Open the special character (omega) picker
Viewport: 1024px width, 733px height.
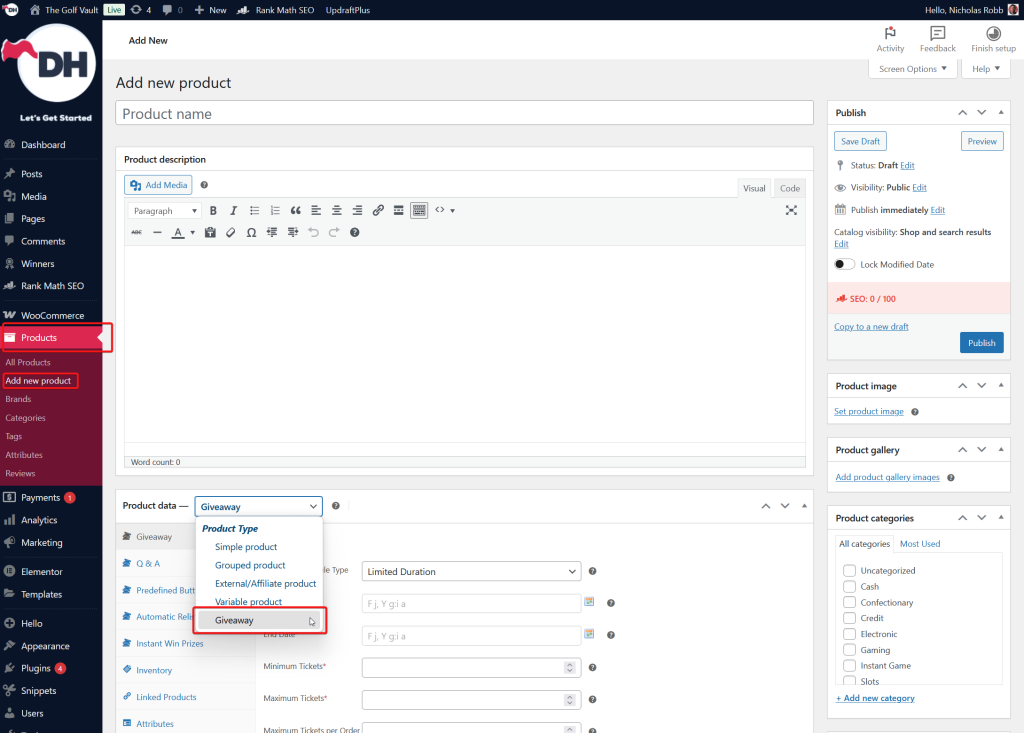pos(251,232)
